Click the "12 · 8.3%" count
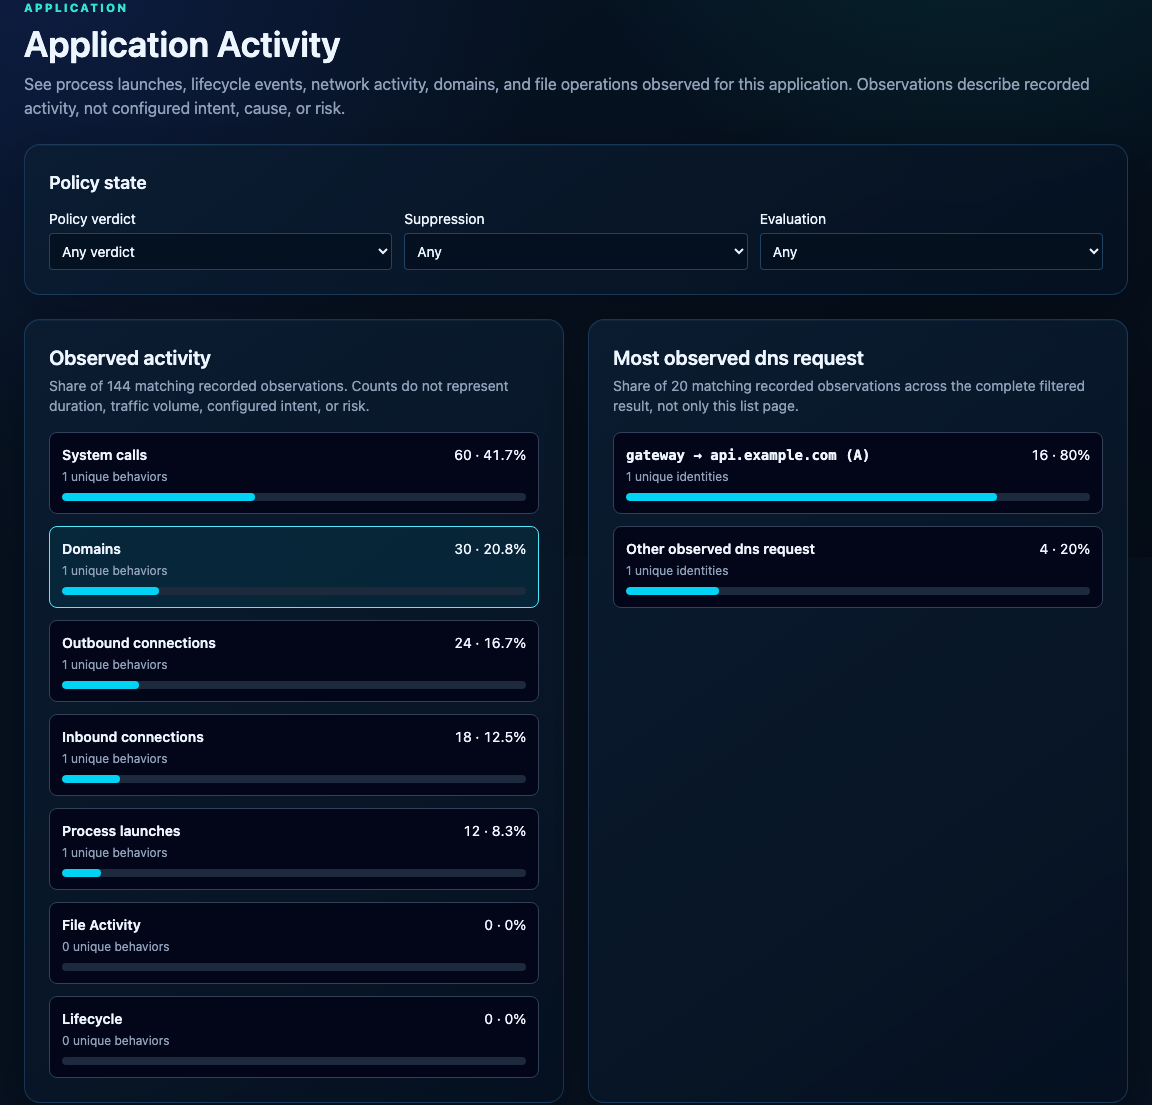Image resolution: width=1152 pixels, height=1105 pixels. click(x=494, y=832)
